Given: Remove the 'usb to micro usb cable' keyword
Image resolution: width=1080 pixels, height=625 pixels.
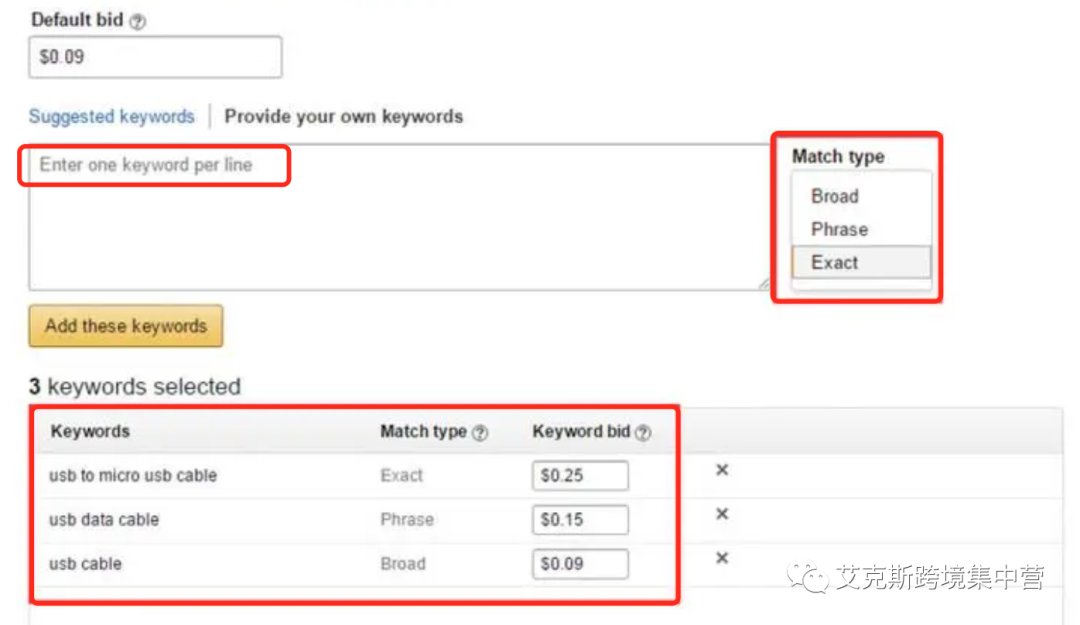Looking at the screenshot, I should pyautogui.click(x=722, y=470).
